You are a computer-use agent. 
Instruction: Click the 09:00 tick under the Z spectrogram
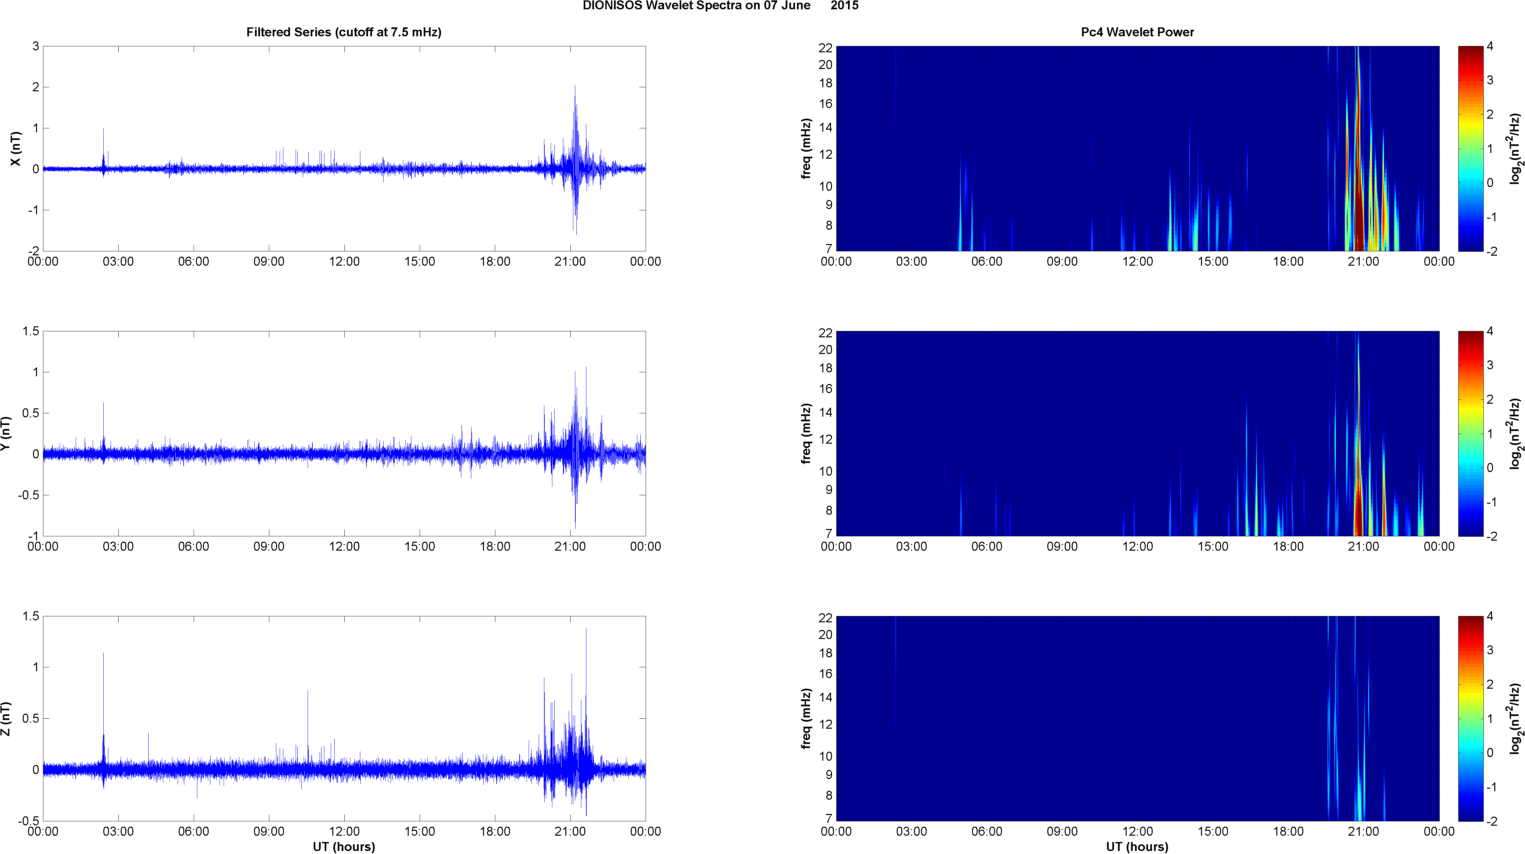[1062, 832]
